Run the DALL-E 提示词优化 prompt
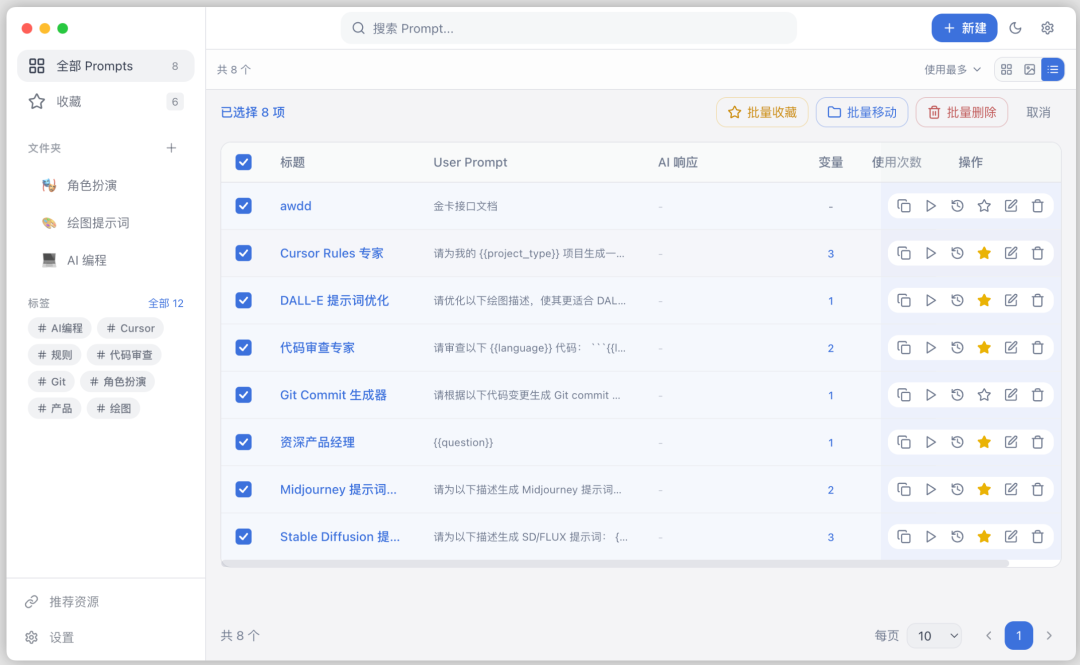Viewport: 1080px width, 665px height. (931, 300)
